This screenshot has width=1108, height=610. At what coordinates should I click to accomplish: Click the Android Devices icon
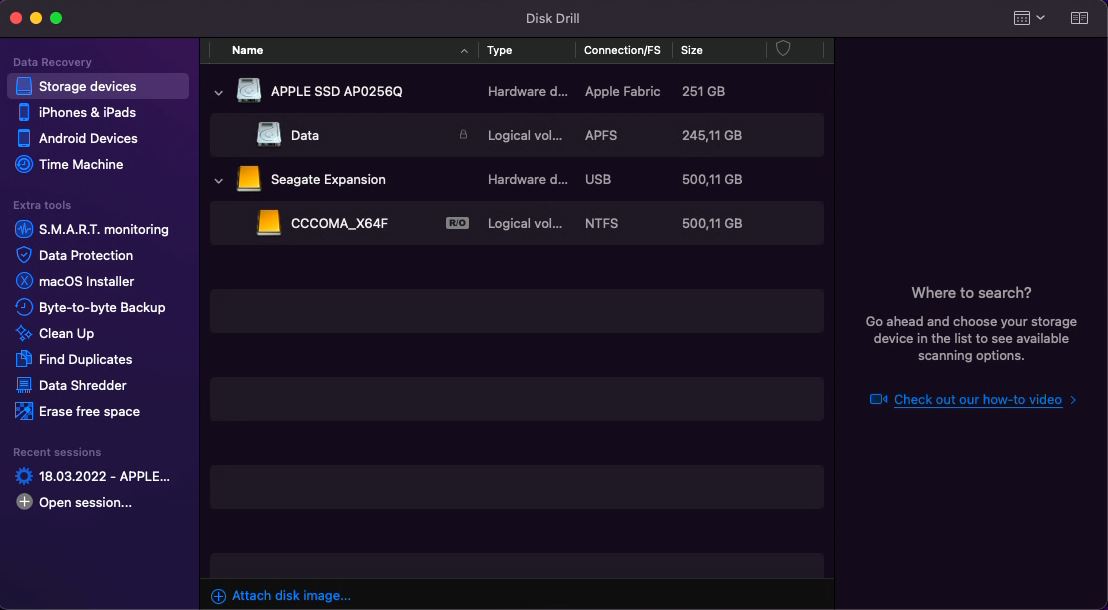pyautogui.click(x=24, y=139)
